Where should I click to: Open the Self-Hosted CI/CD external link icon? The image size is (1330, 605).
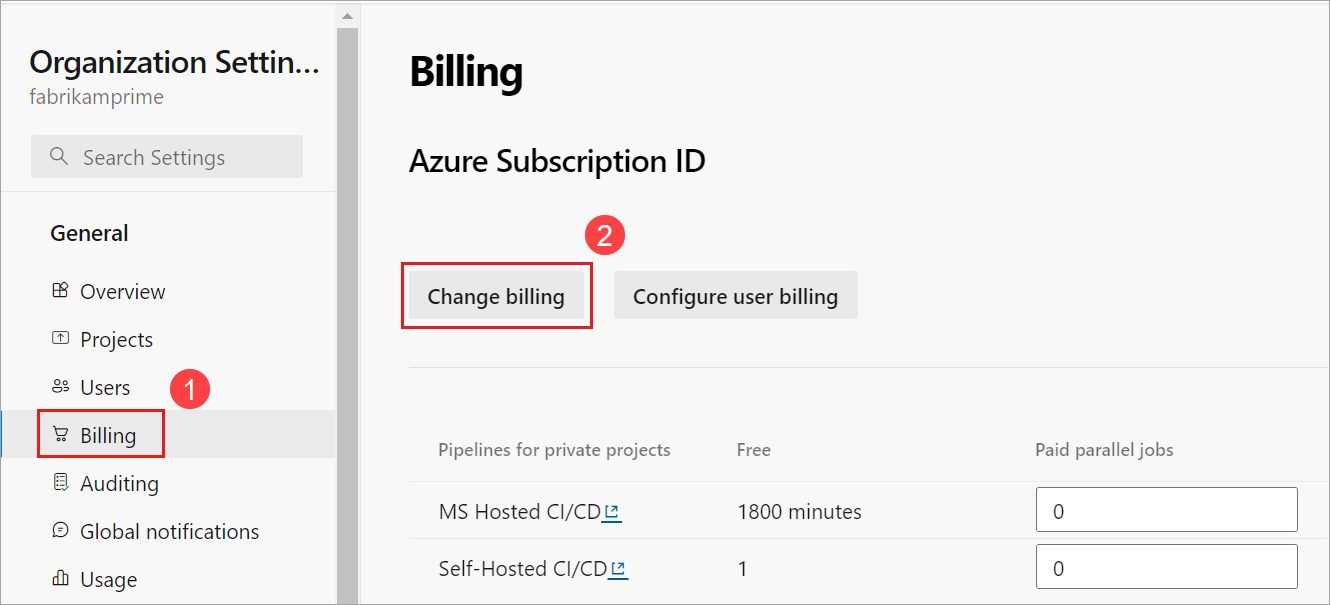[619, 568]
